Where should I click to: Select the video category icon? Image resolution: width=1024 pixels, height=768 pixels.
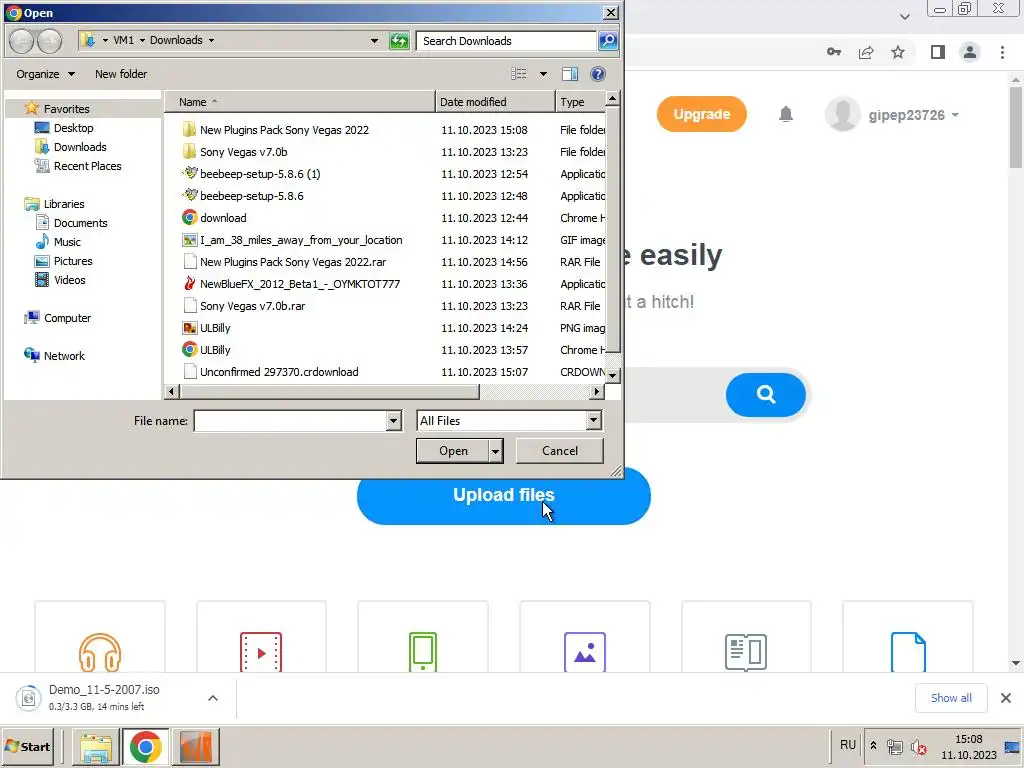[x=261, y=652]
